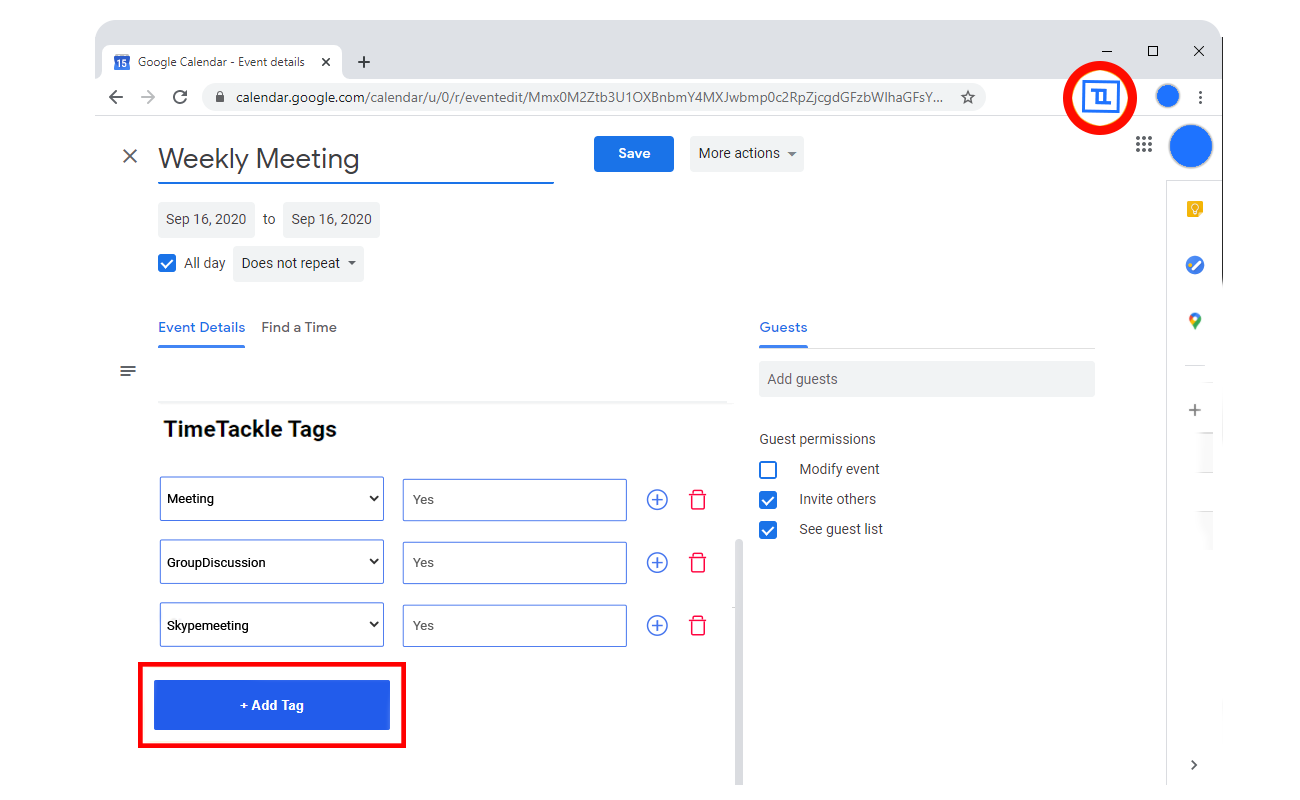Click the Add Tag button
The height and width of the screenshot is (800, 1300).
[271, 704]
